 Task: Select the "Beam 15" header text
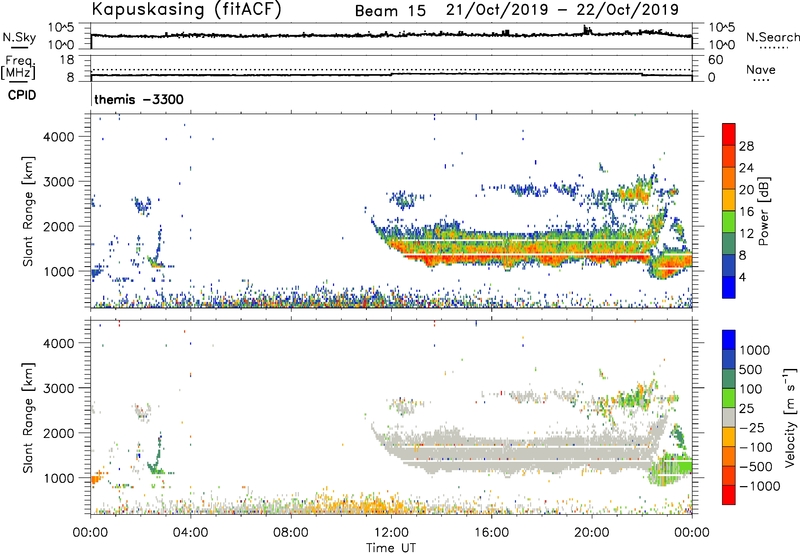[390, 11]
